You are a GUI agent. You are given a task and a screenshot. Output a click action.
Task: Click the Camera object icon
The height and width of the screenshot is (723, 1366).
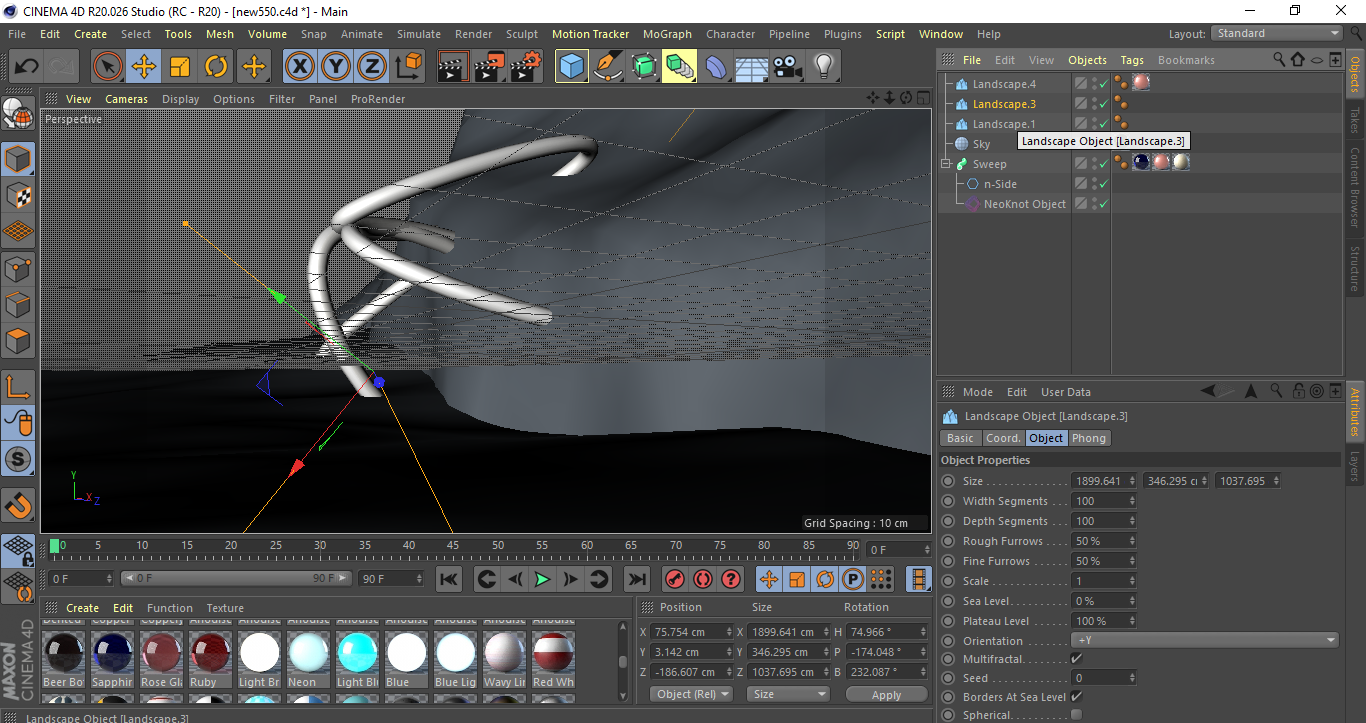tap(788, 67)
